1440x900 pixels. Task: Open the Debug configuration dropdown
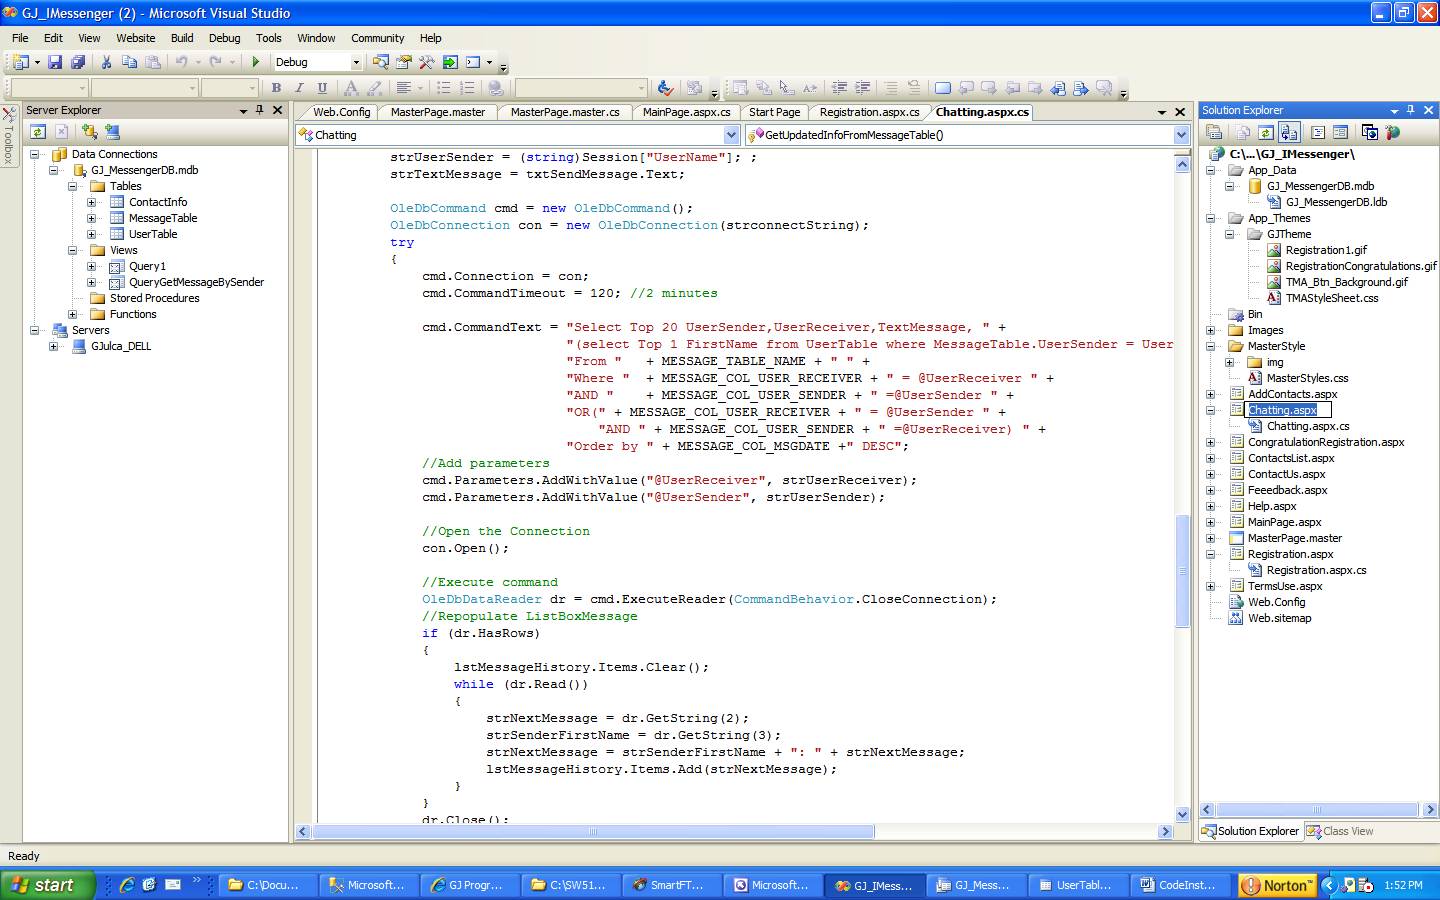[355, 62]
